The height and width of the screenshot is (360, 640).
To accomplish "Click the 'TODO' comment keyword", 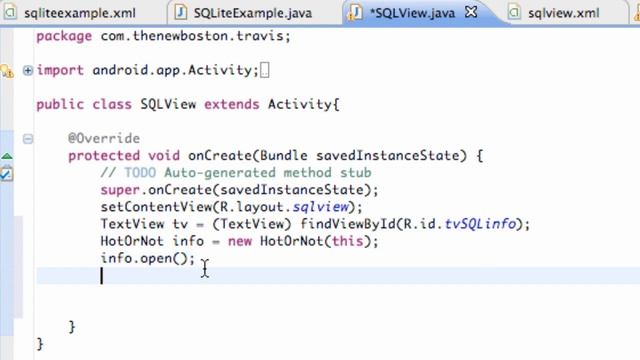I will [x=140, y=173].
